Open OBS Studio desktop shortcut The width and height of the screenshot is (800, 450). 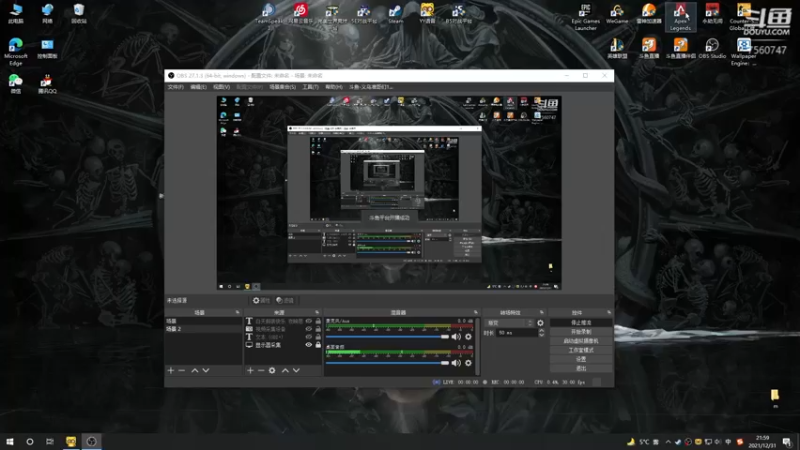click(712, 49)
